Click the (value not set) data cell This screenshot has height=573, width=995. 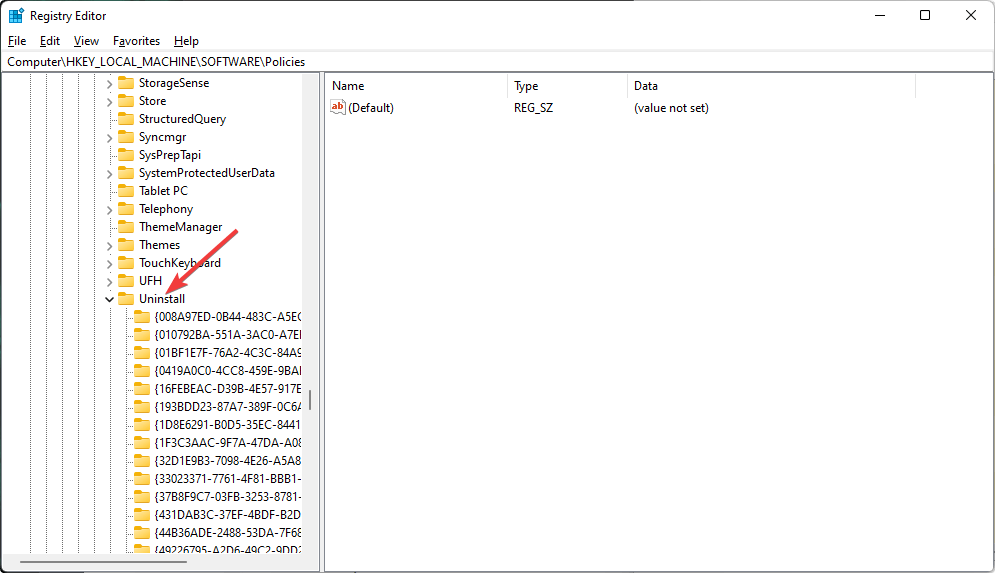click(x=671, y=108)
